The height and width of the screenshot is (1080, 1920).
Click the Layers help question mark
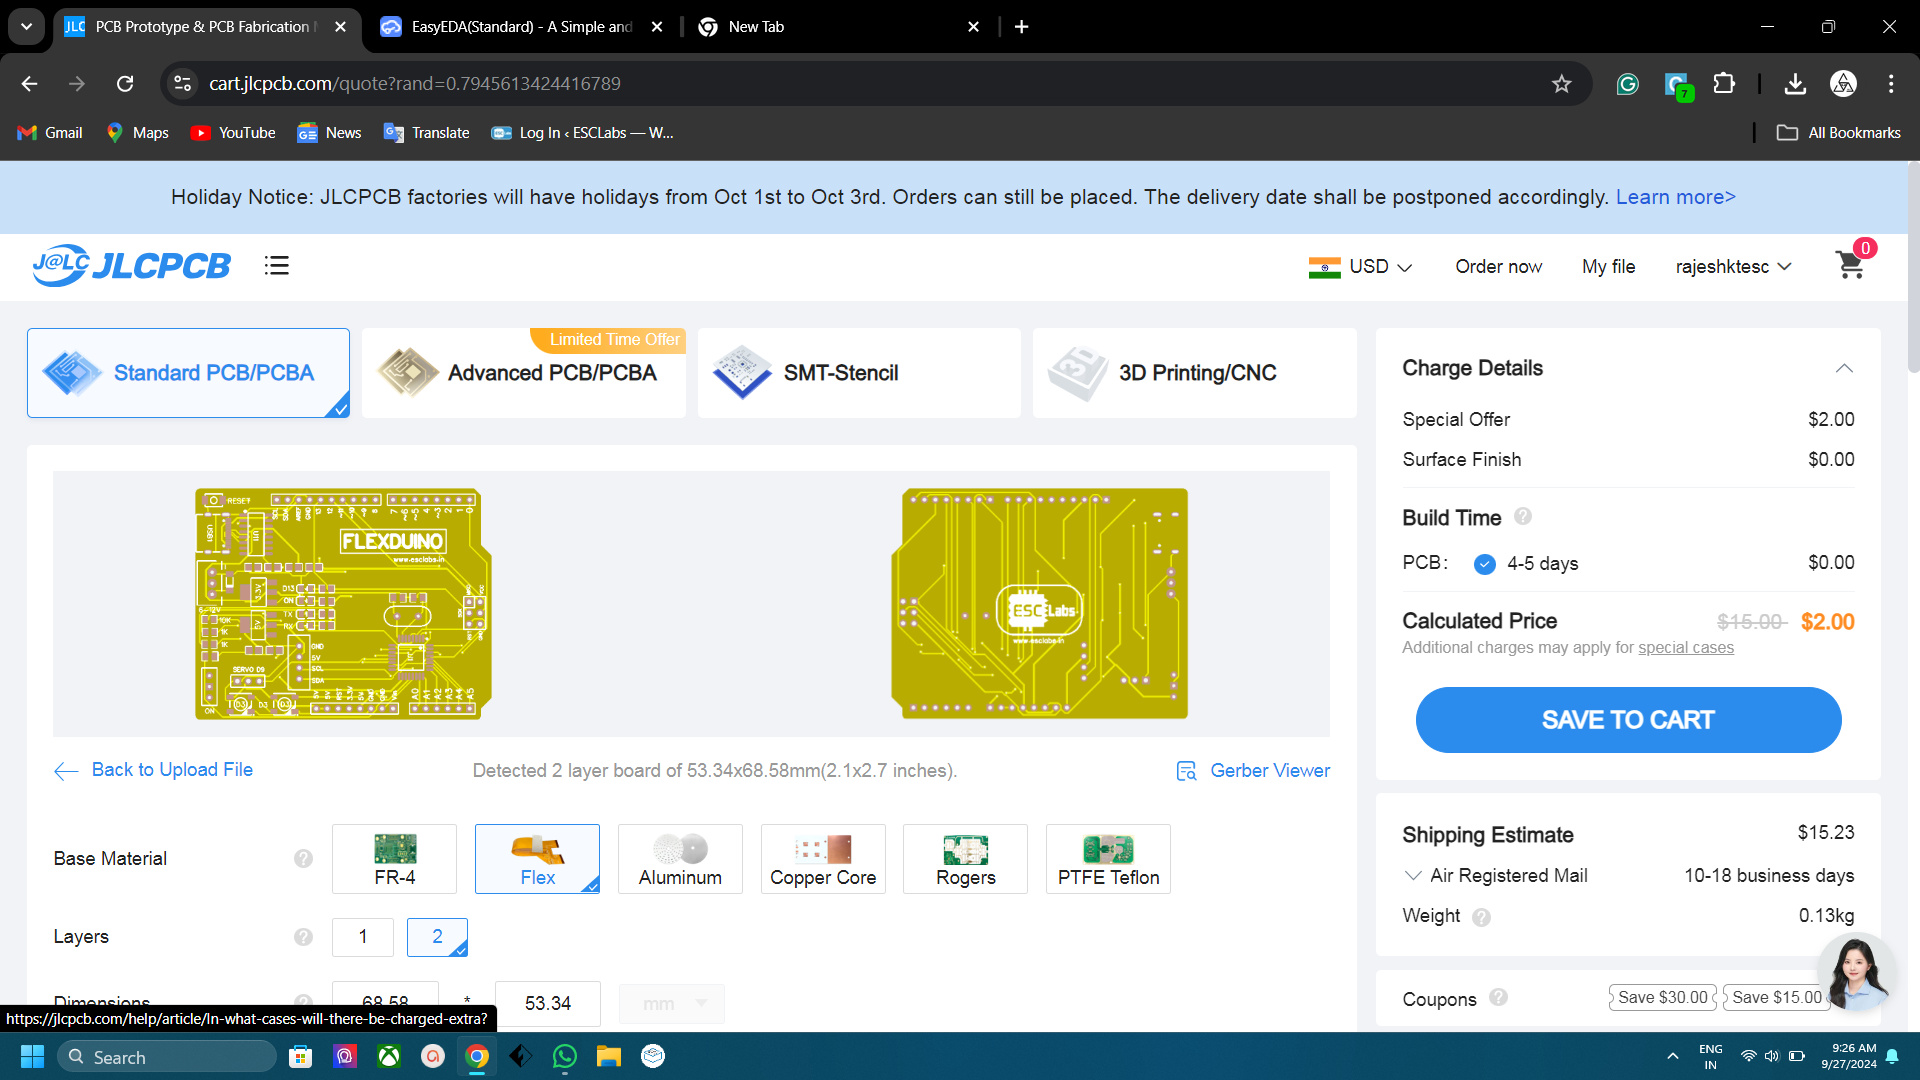pyautogui.click(x=303, y=937)
